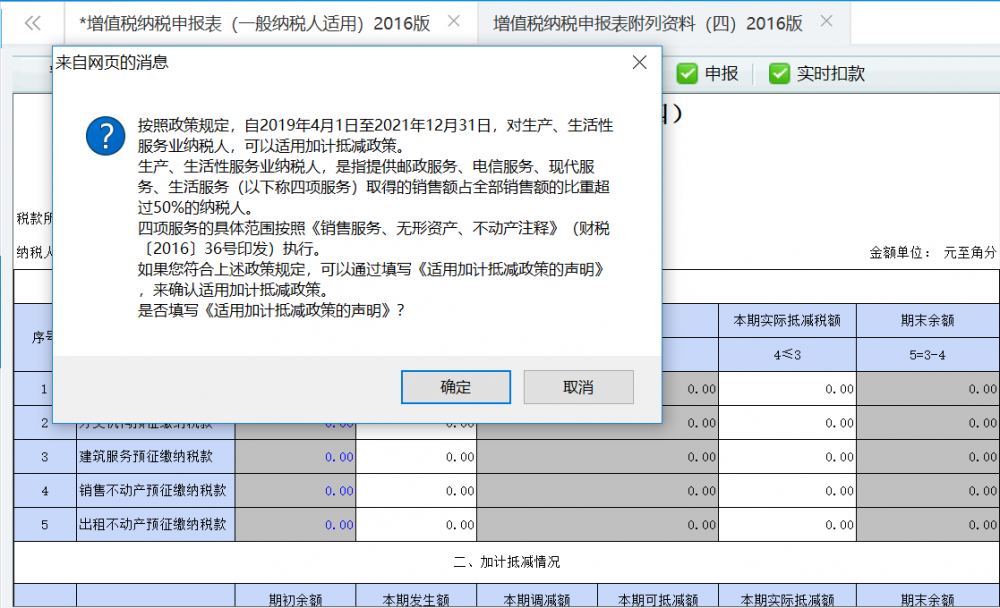
Task: Click the blue question mark icon in dialog
Action: [x=105, y=136]
